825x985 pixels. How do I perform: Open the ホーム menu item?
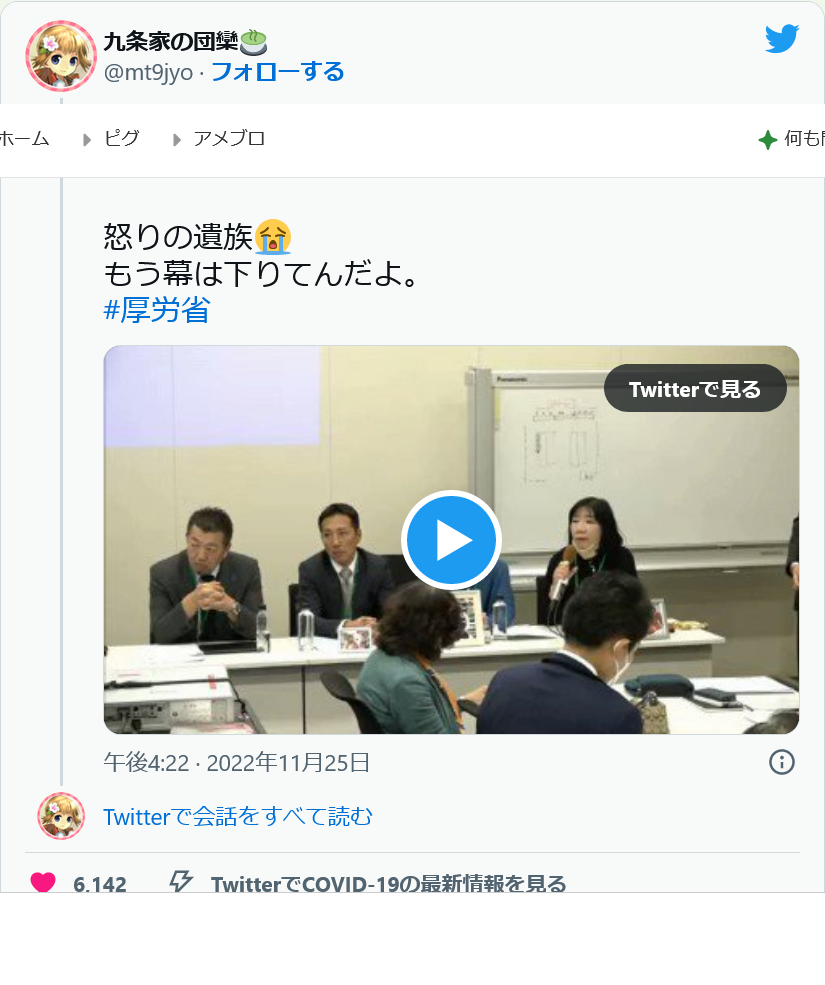point(25,138)
